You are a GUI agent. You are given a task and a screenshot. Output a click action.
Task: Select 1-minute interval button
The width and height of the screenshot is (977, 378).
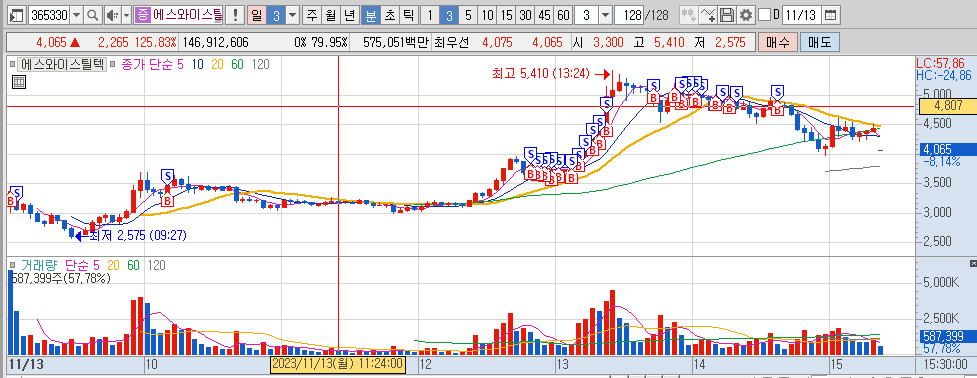tap(429, 15)
